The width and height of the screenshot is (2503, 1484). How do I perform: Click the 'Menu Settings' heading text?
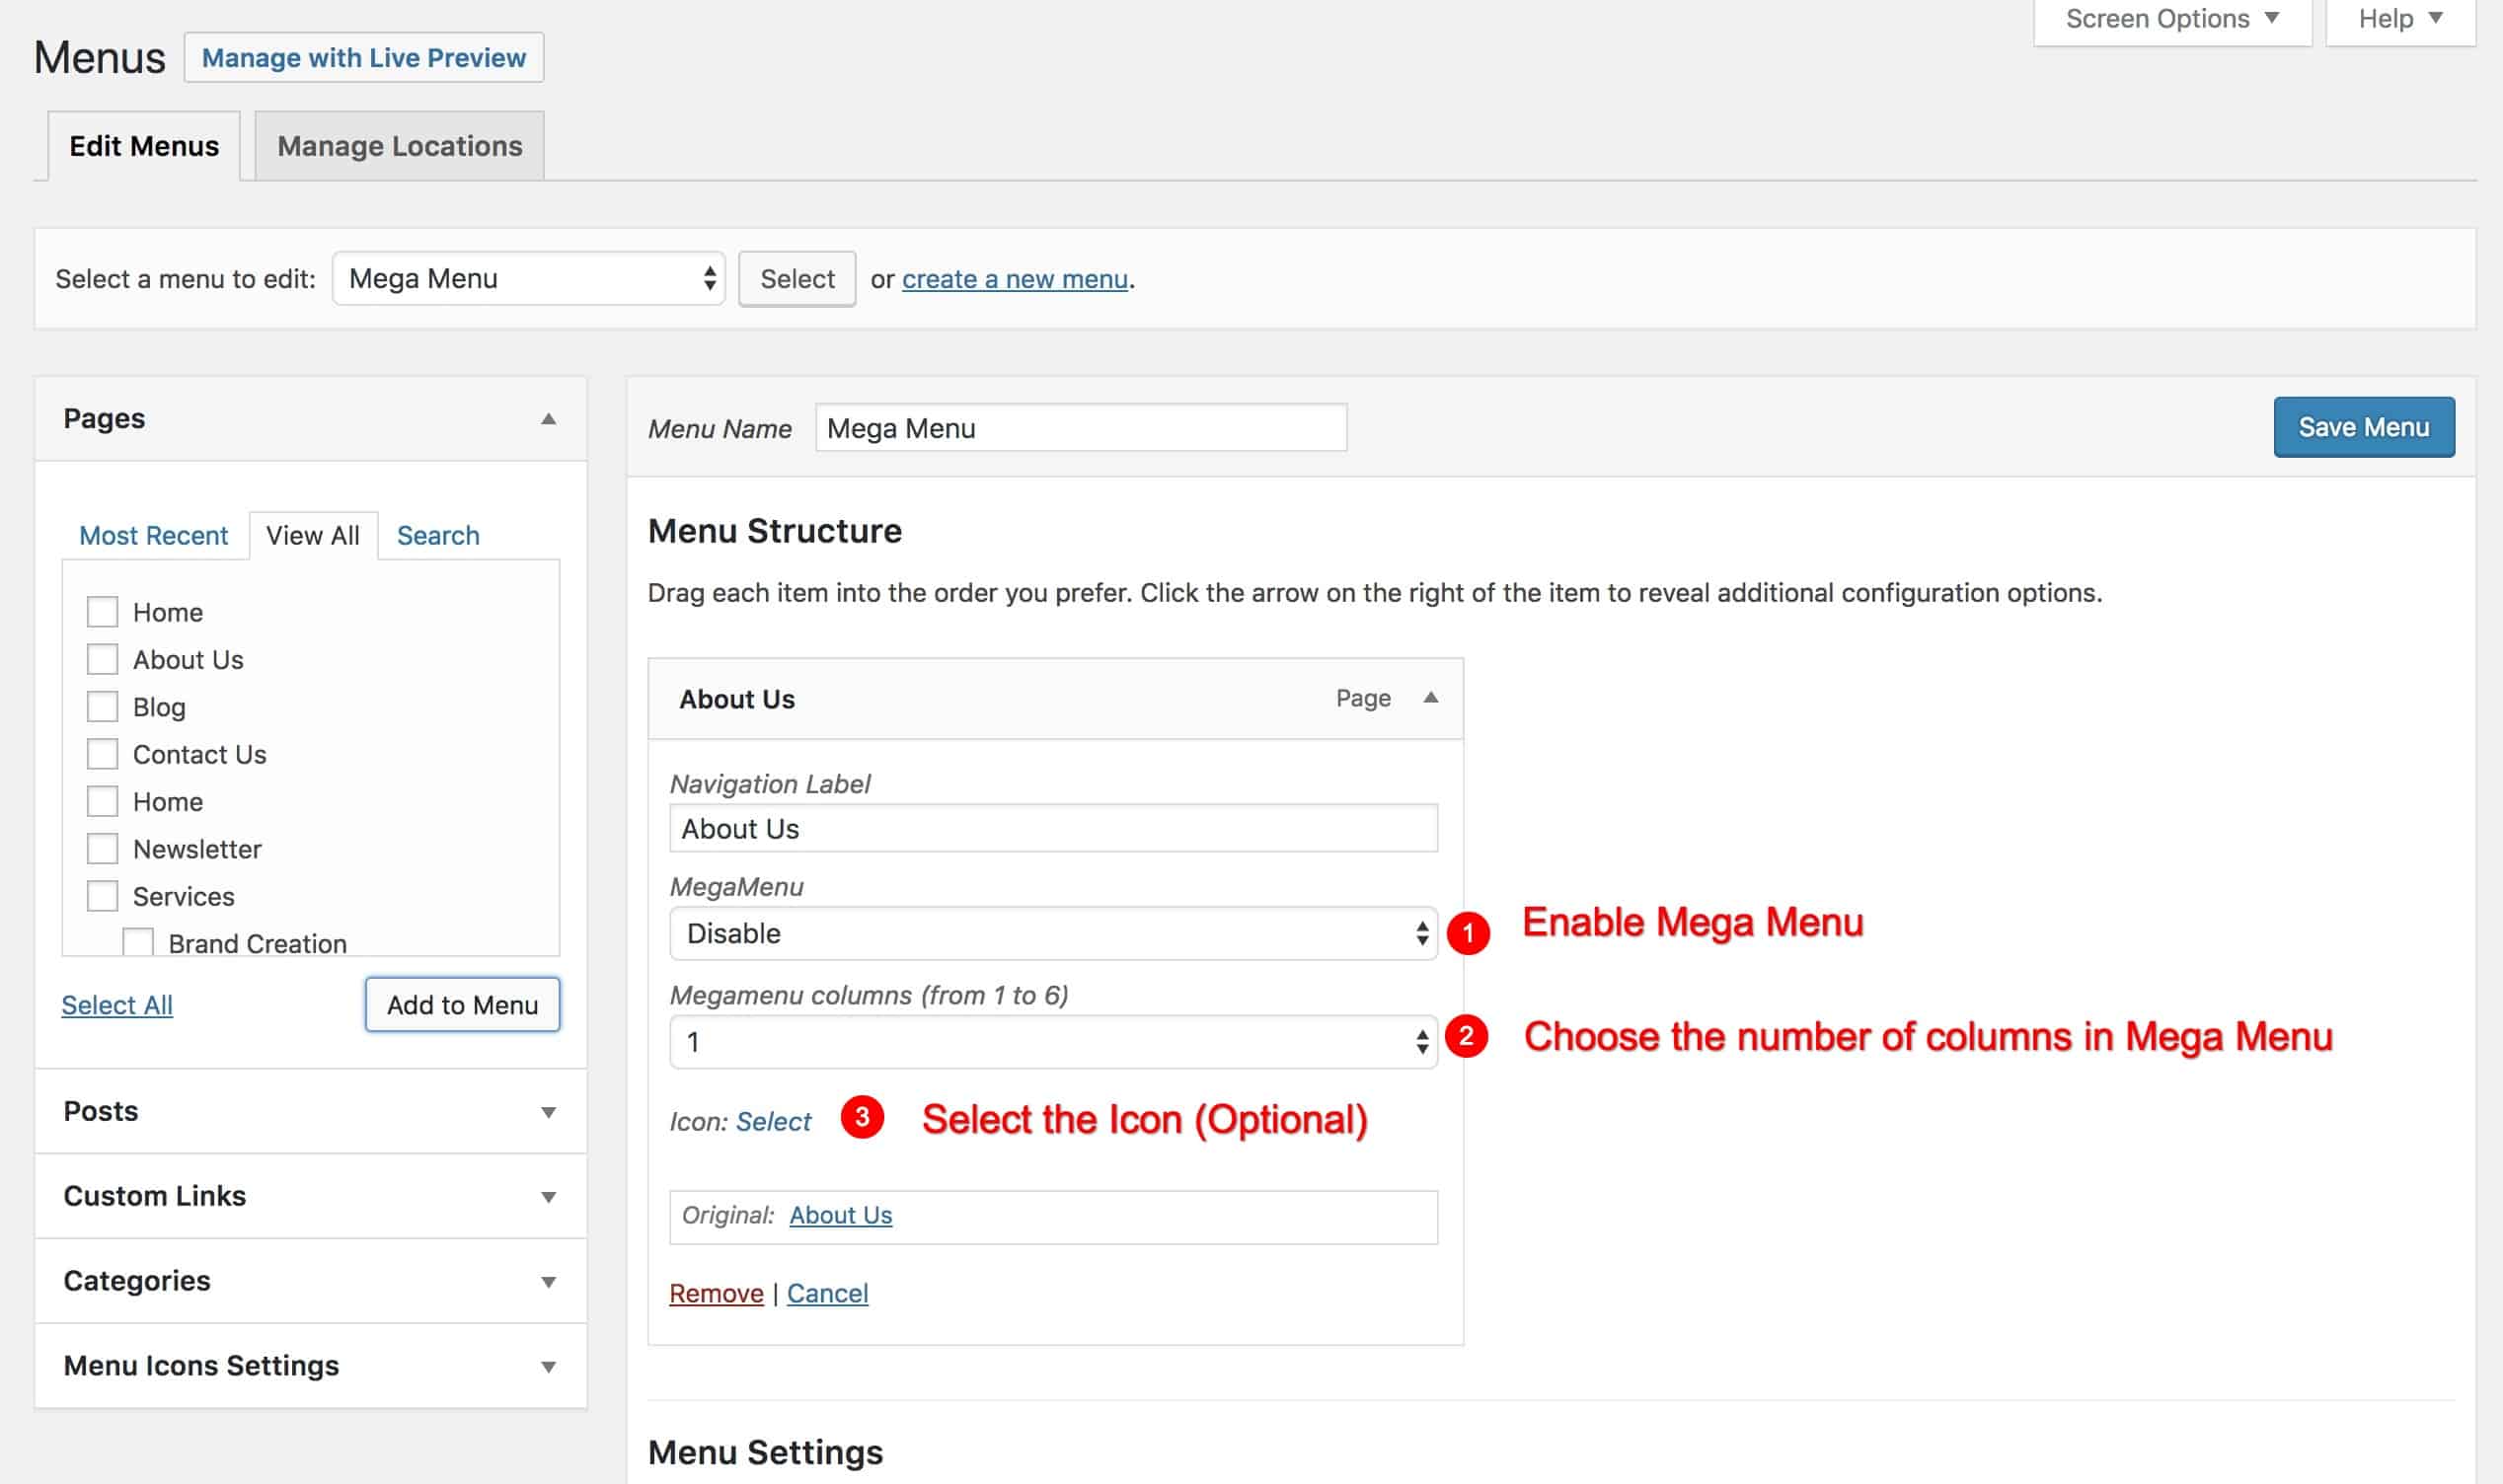point(766,1453)
